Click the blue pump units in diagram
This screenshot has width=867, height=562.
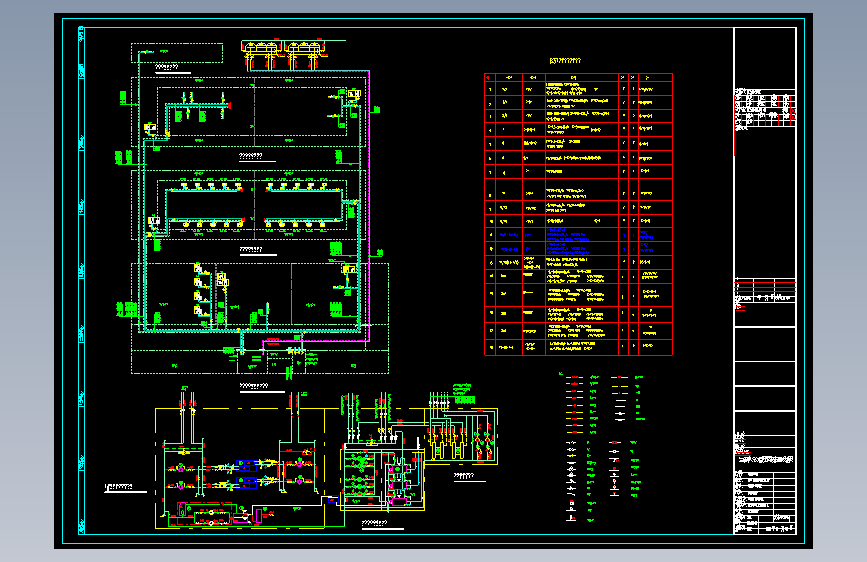247,475
